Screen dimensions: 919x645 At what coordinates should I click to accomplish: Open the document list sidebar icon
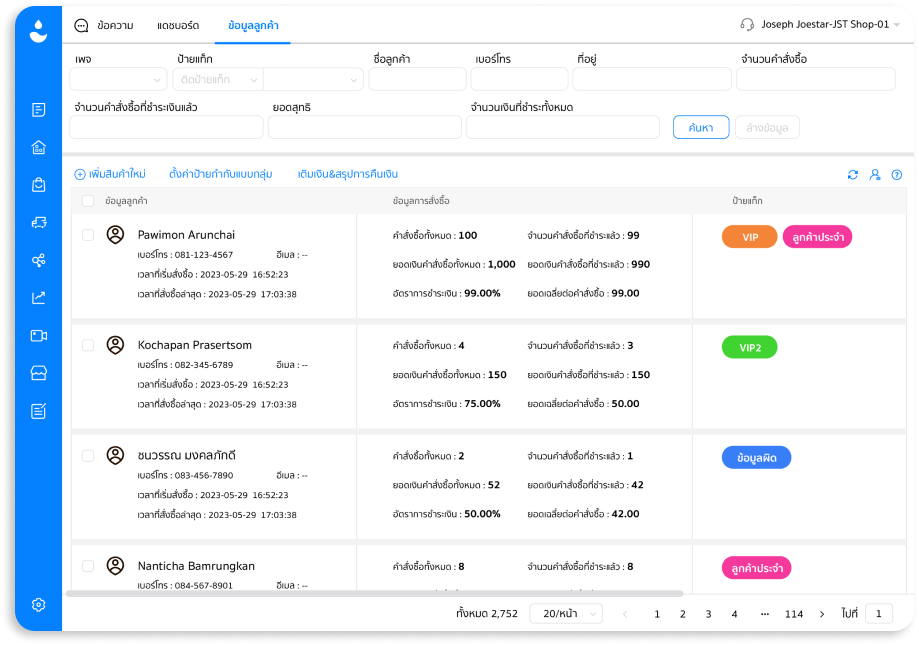tap(39, 110)
